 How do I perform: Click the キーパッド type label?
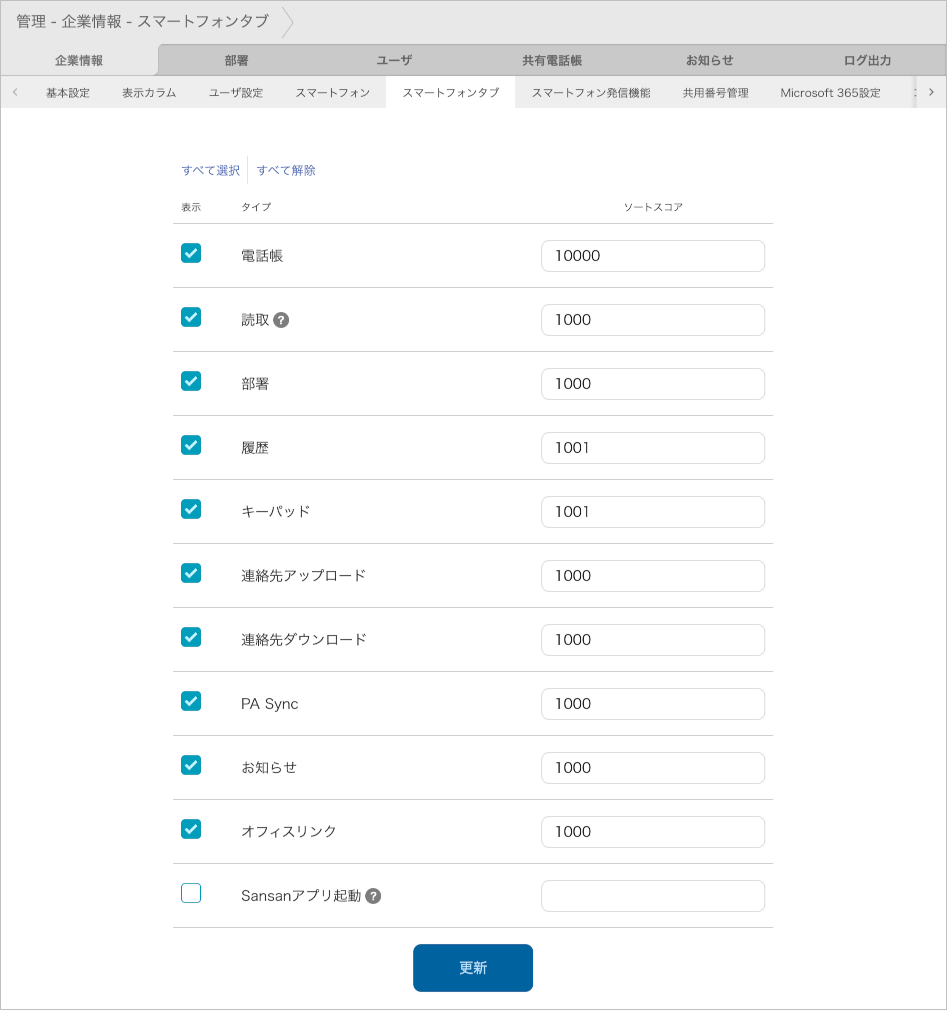pos(275,512)
